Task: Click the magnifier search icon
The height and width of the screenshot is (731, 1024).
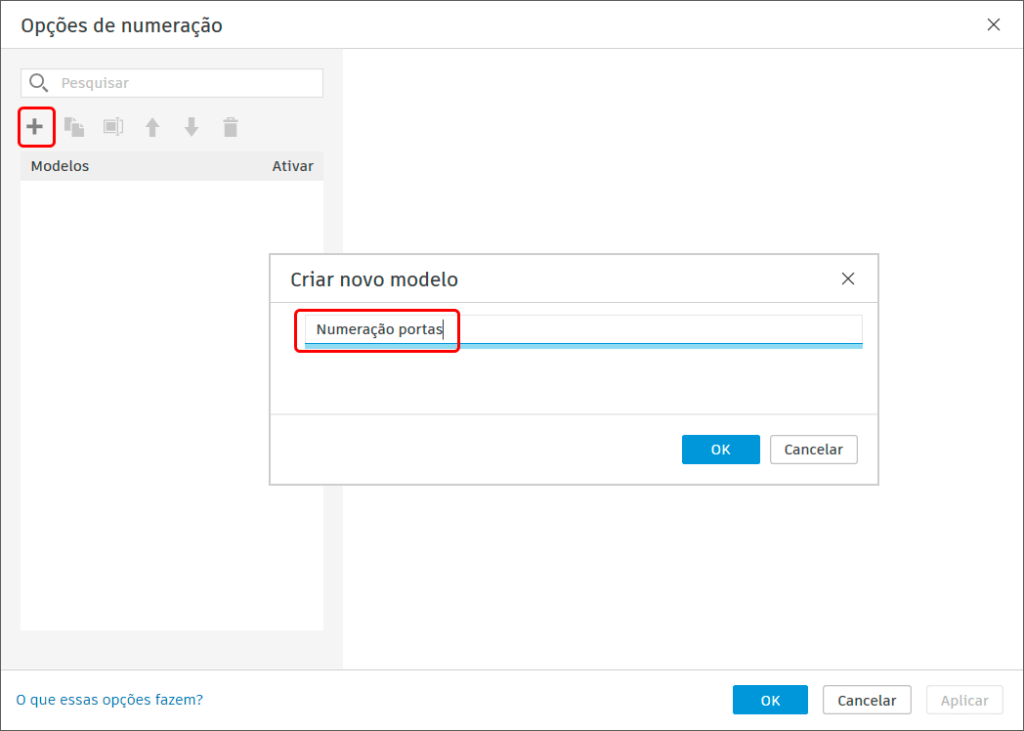Action: pos(39,83)
